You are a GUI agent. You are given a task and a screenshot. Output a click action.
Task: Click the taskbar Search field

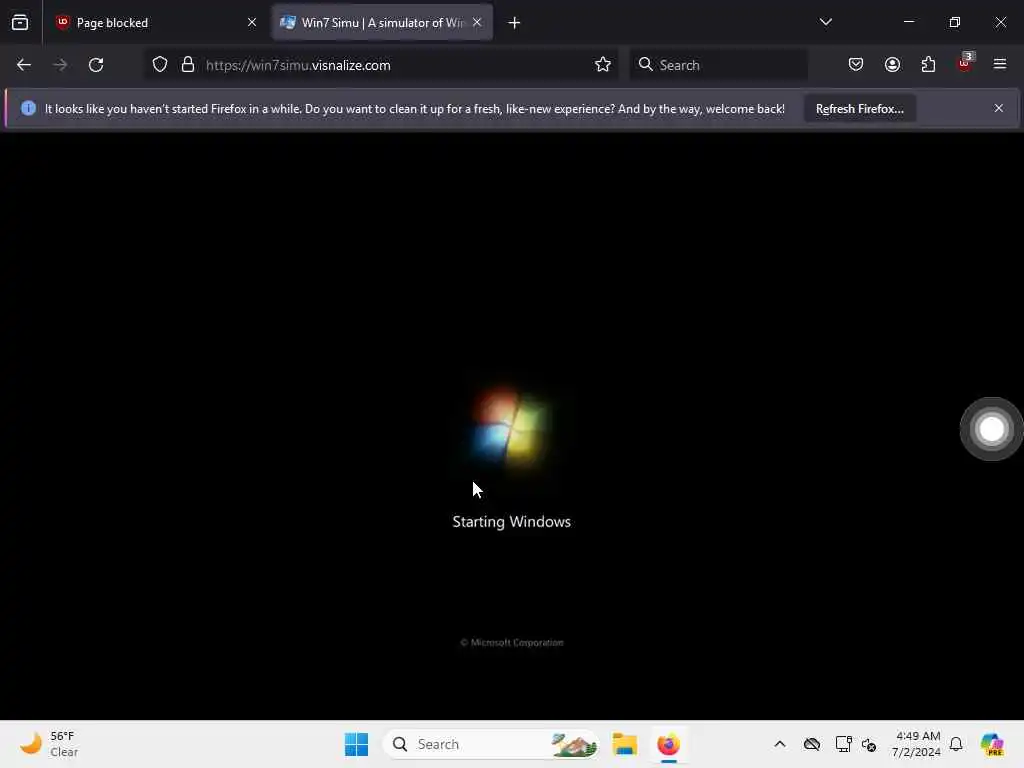click(491, 744)
